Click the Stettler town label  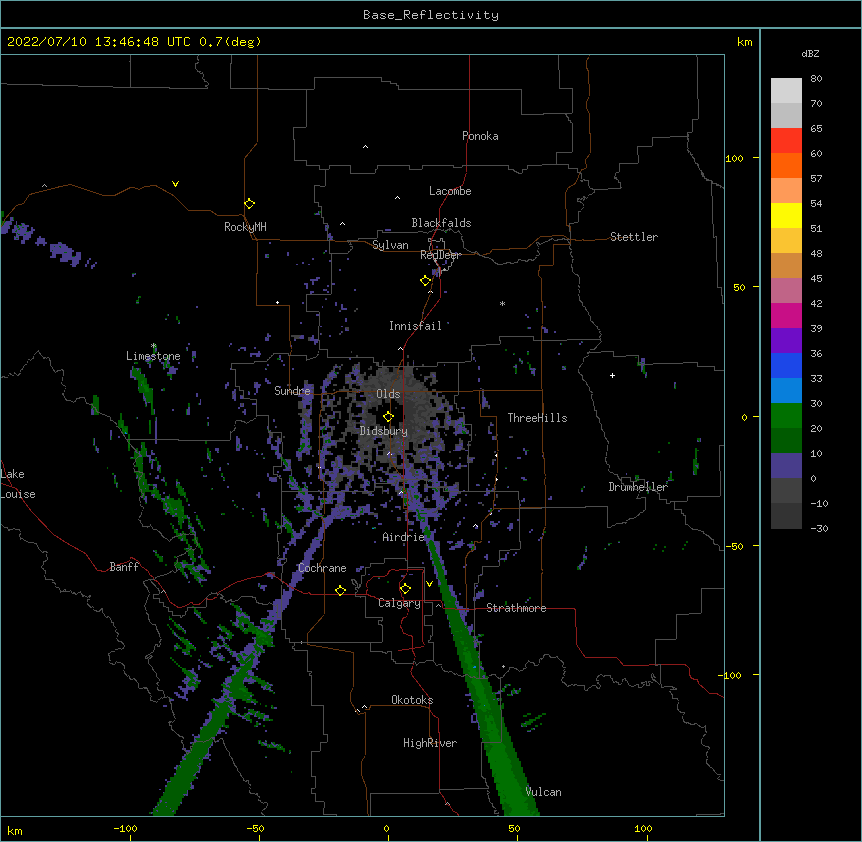(634, 237)
